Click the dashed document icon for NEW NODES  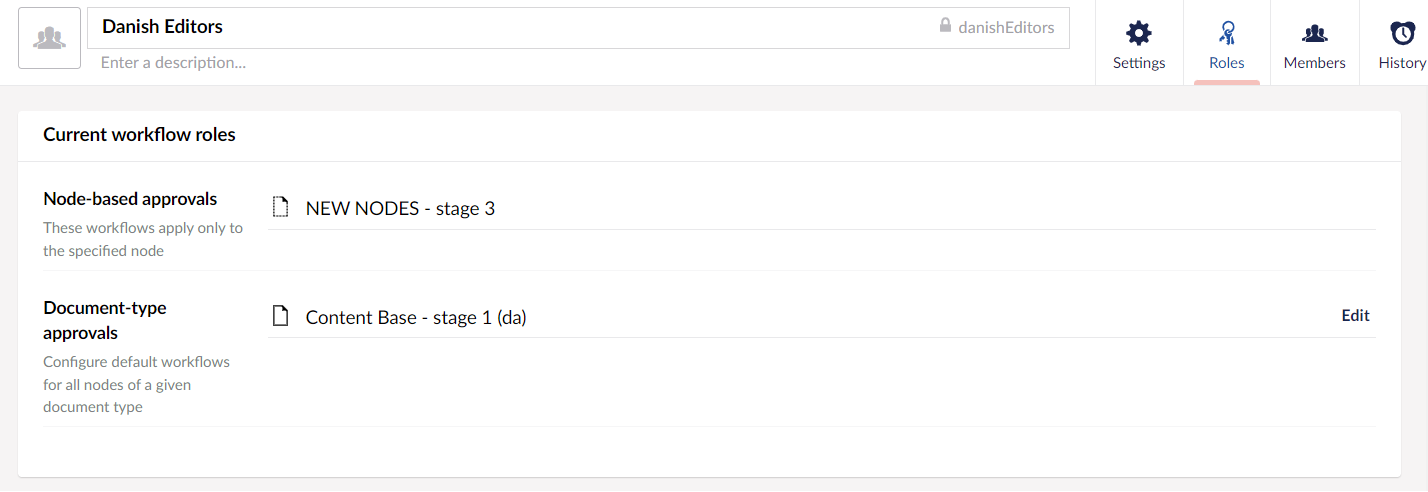(281, 208)
